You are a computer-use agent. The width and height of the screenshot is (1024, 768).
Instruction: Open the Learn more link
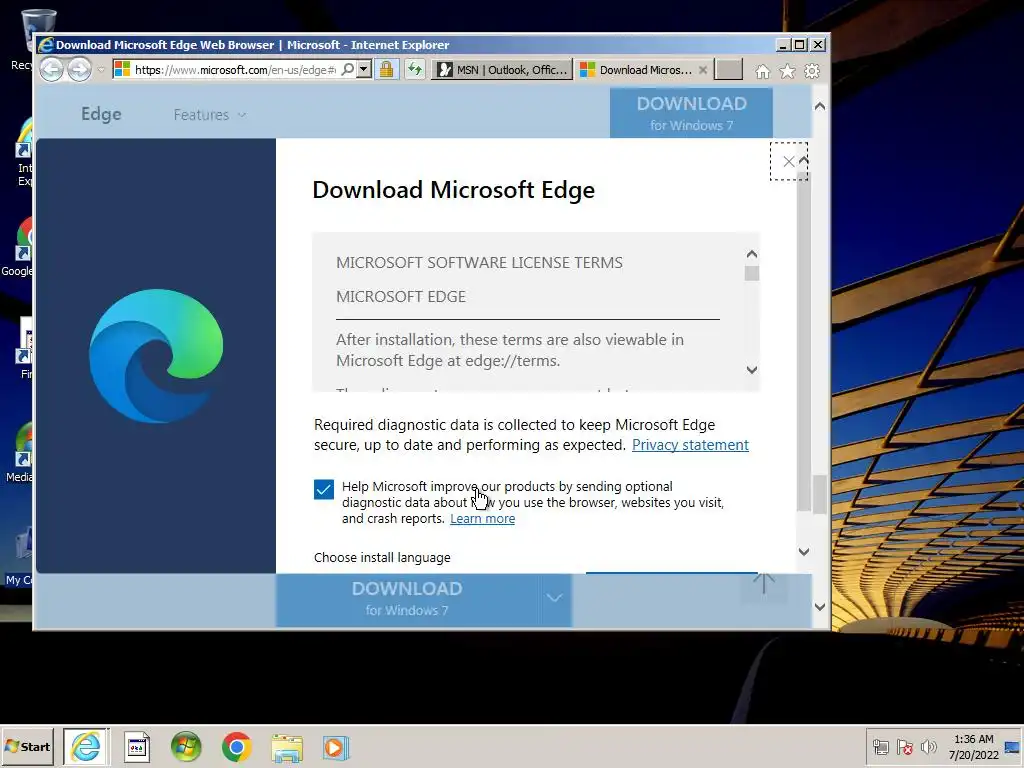point(482,519)
